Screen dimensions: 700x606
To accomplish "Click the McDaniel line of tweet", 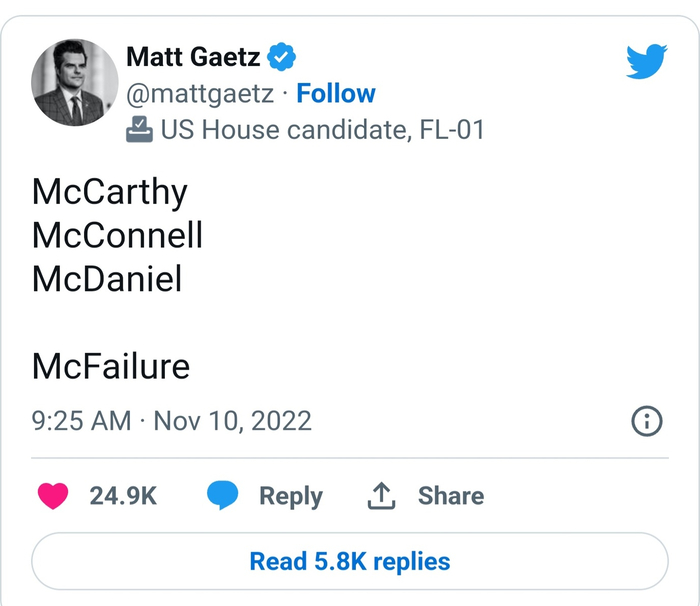I will coord(107,279).
